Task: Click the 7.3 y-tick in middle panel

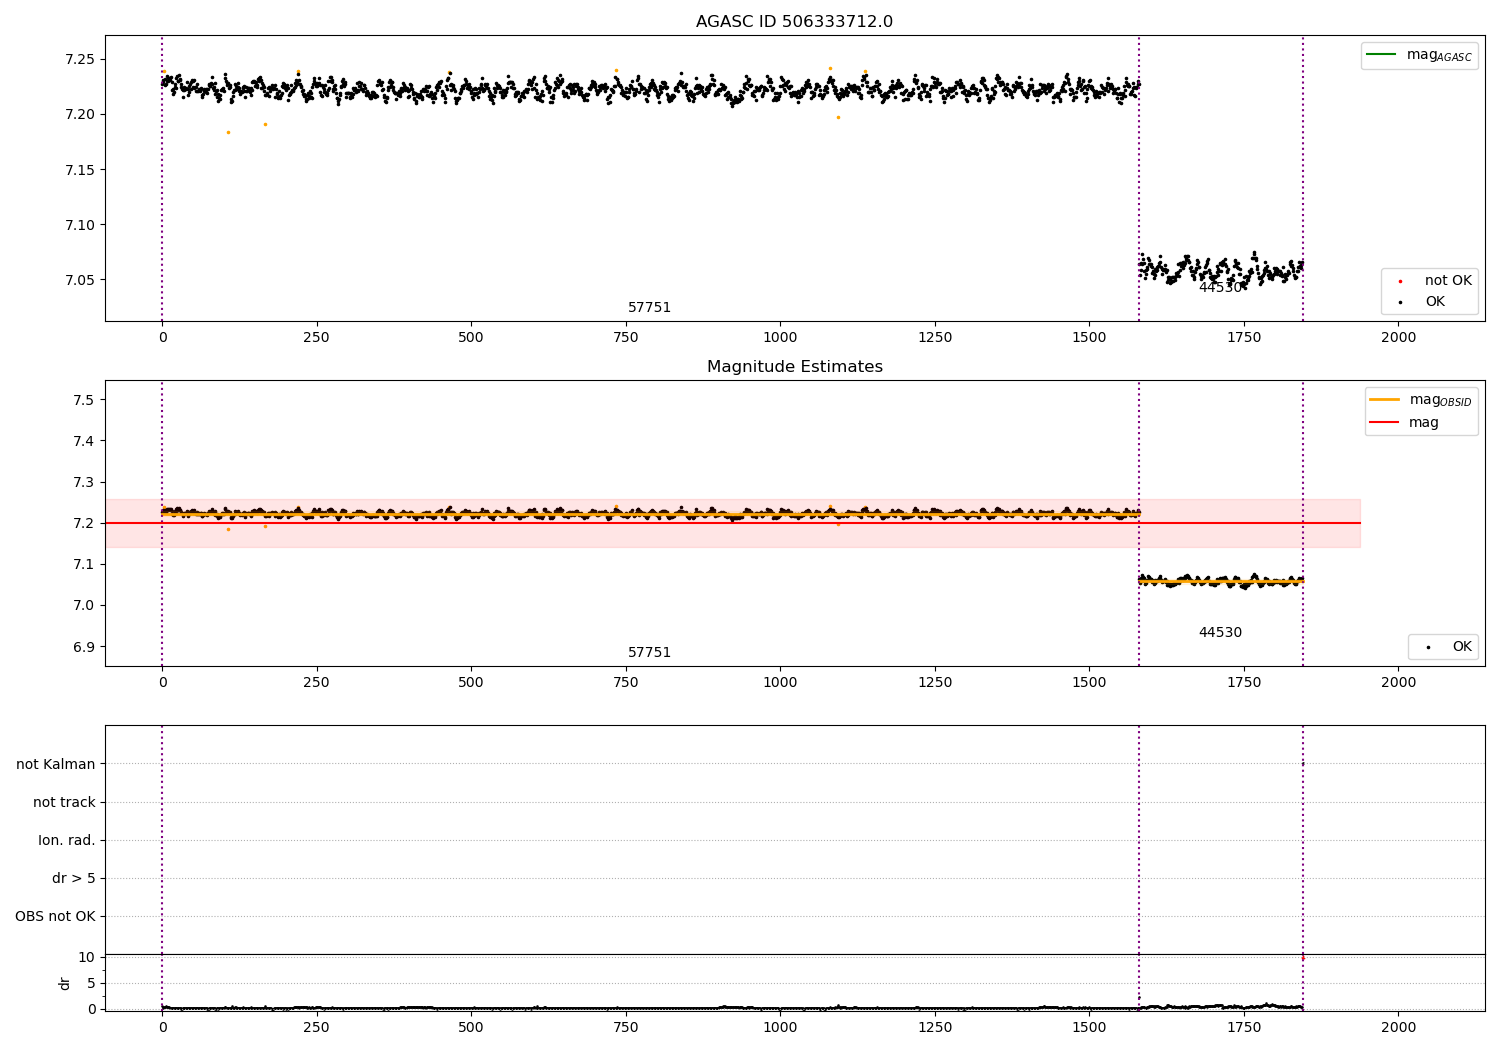Action: (83, 482)
